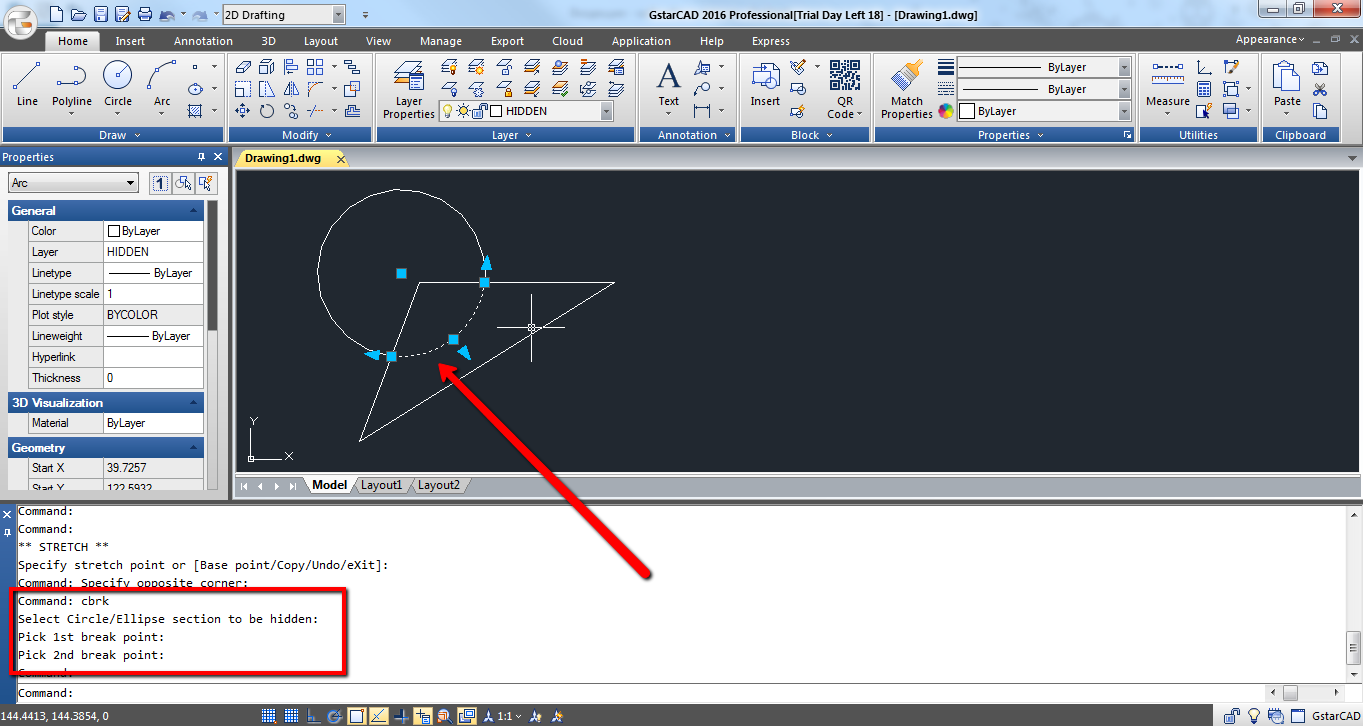
Task: Switch to the Layout1 tab
Action: 381,485
